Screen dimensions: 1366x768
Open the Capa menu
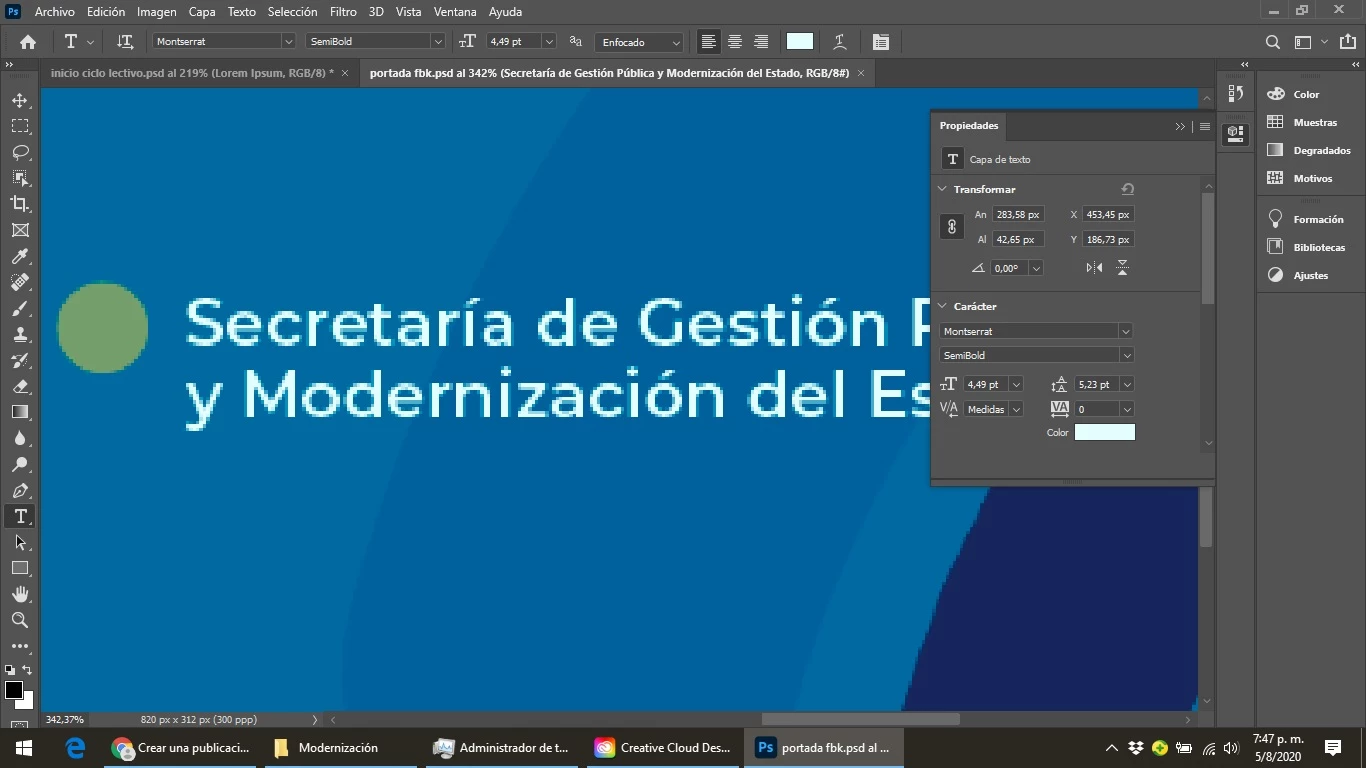click(202, 12)
